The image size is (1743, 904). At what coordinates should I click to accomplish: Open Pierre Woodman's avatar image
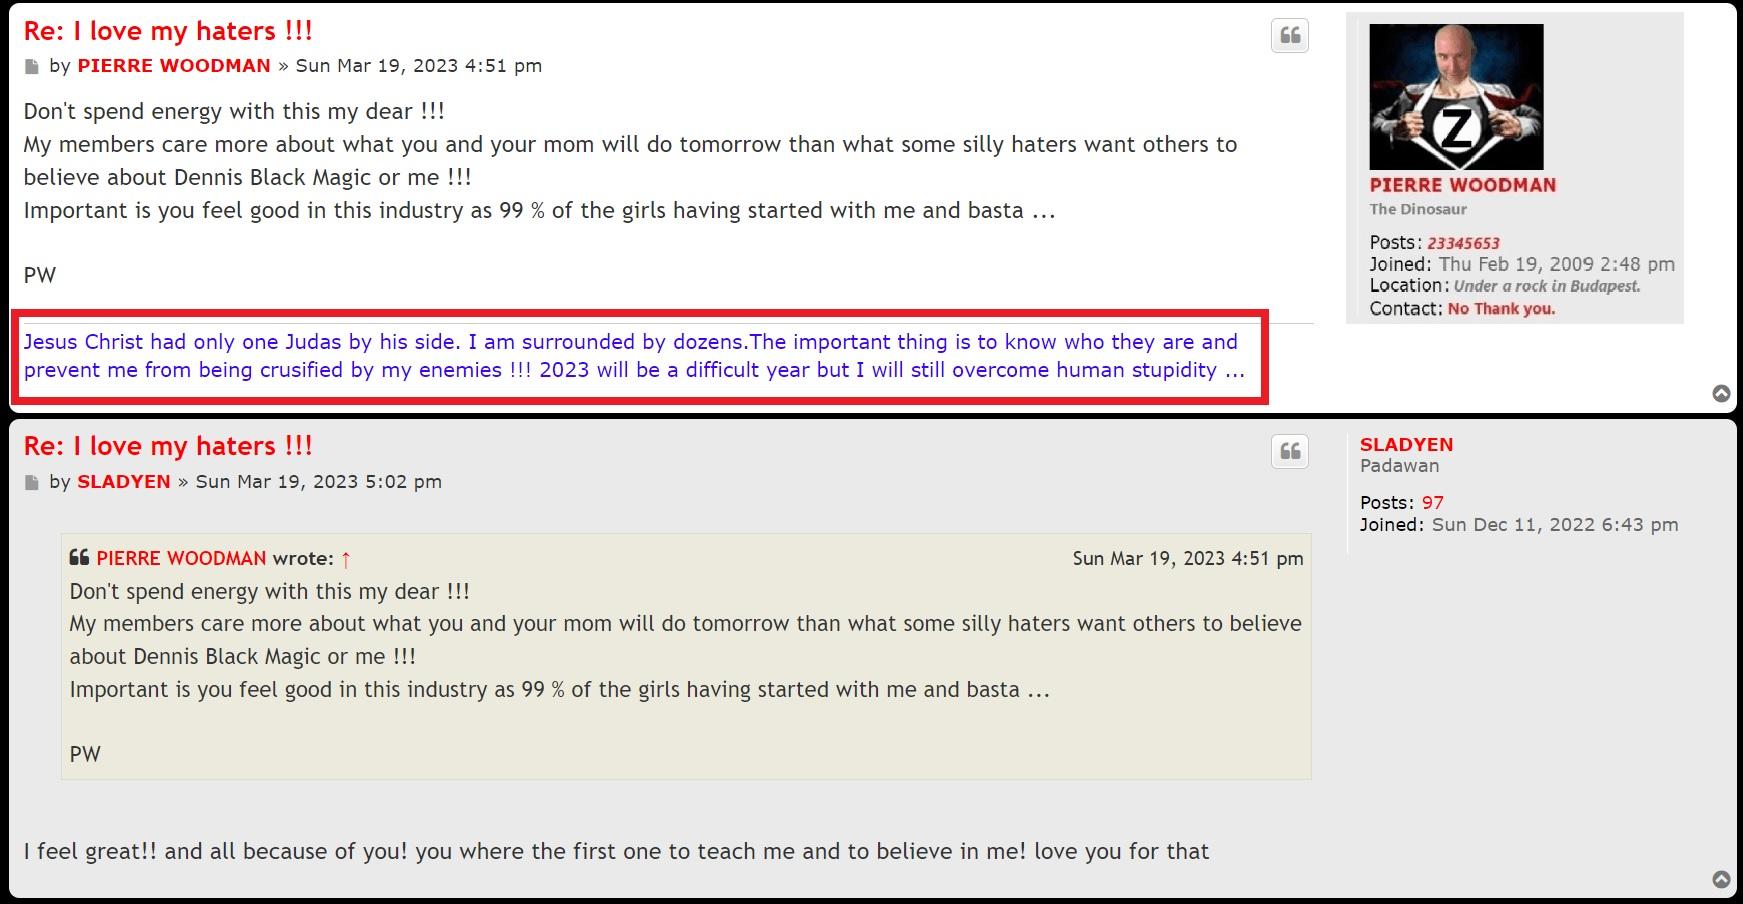(x=1455, y=97)
